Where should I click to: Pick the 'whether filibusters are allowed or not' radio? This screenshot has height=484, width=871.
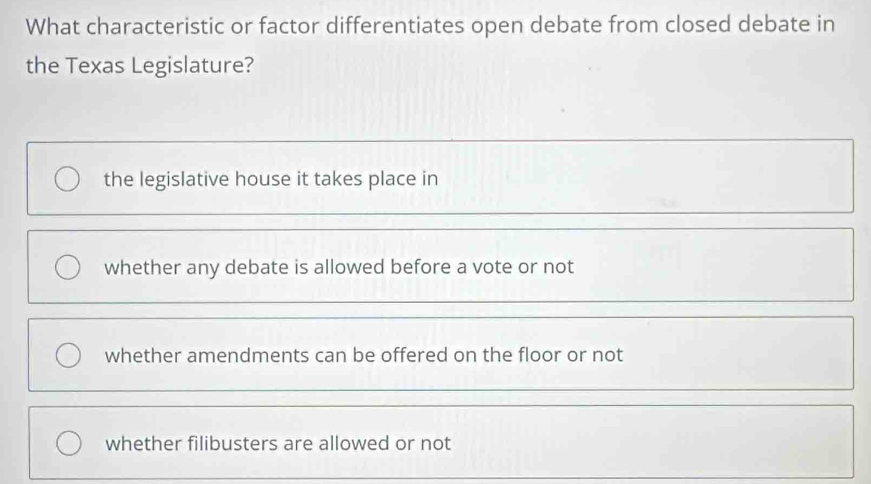click(67, 444)
